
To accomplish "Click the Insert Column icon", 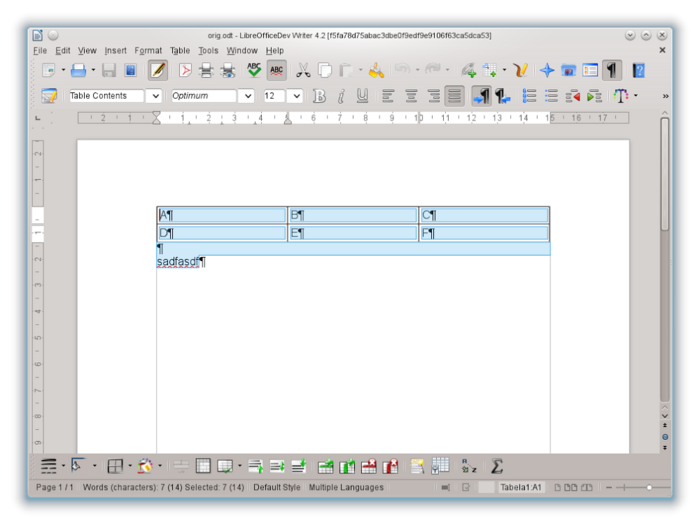I will pos(347,467).
